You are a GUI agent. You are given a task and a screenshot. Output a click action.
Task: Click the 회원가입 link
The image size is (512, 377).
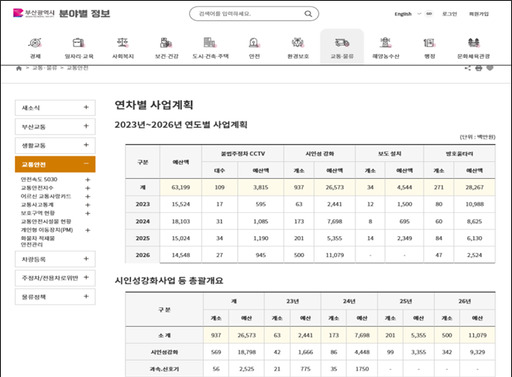[479, 14]
